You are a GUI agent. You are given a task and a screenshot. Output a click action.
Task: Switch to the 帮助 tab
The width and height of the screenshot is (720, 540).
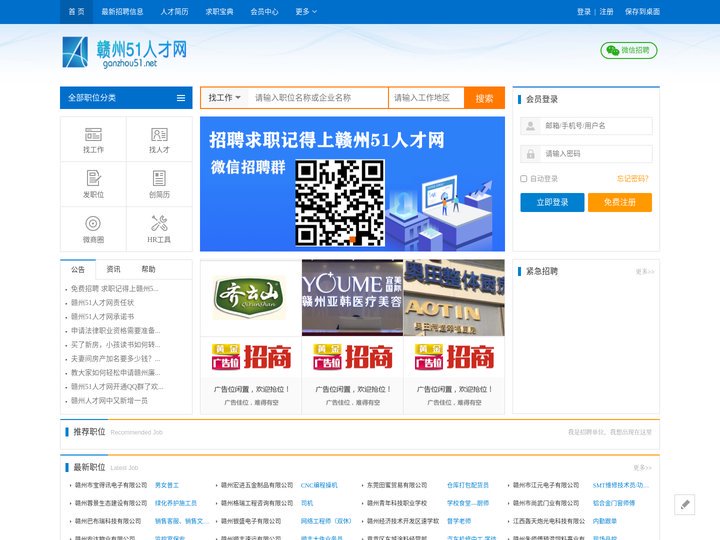coord(148,270)
